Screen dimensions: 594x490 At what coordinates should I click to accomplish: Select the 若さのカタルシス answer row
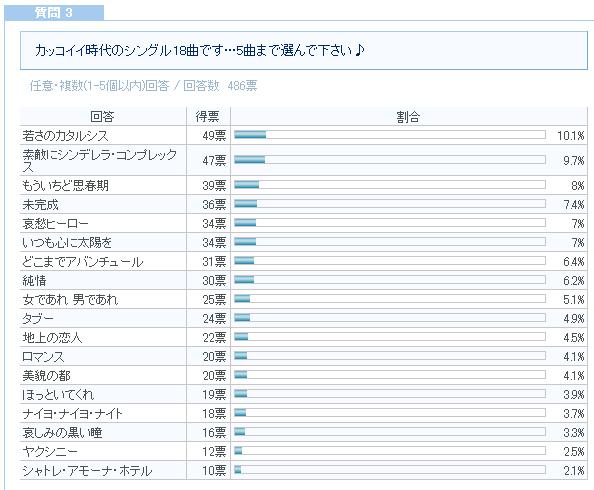[x=304, y=135]
